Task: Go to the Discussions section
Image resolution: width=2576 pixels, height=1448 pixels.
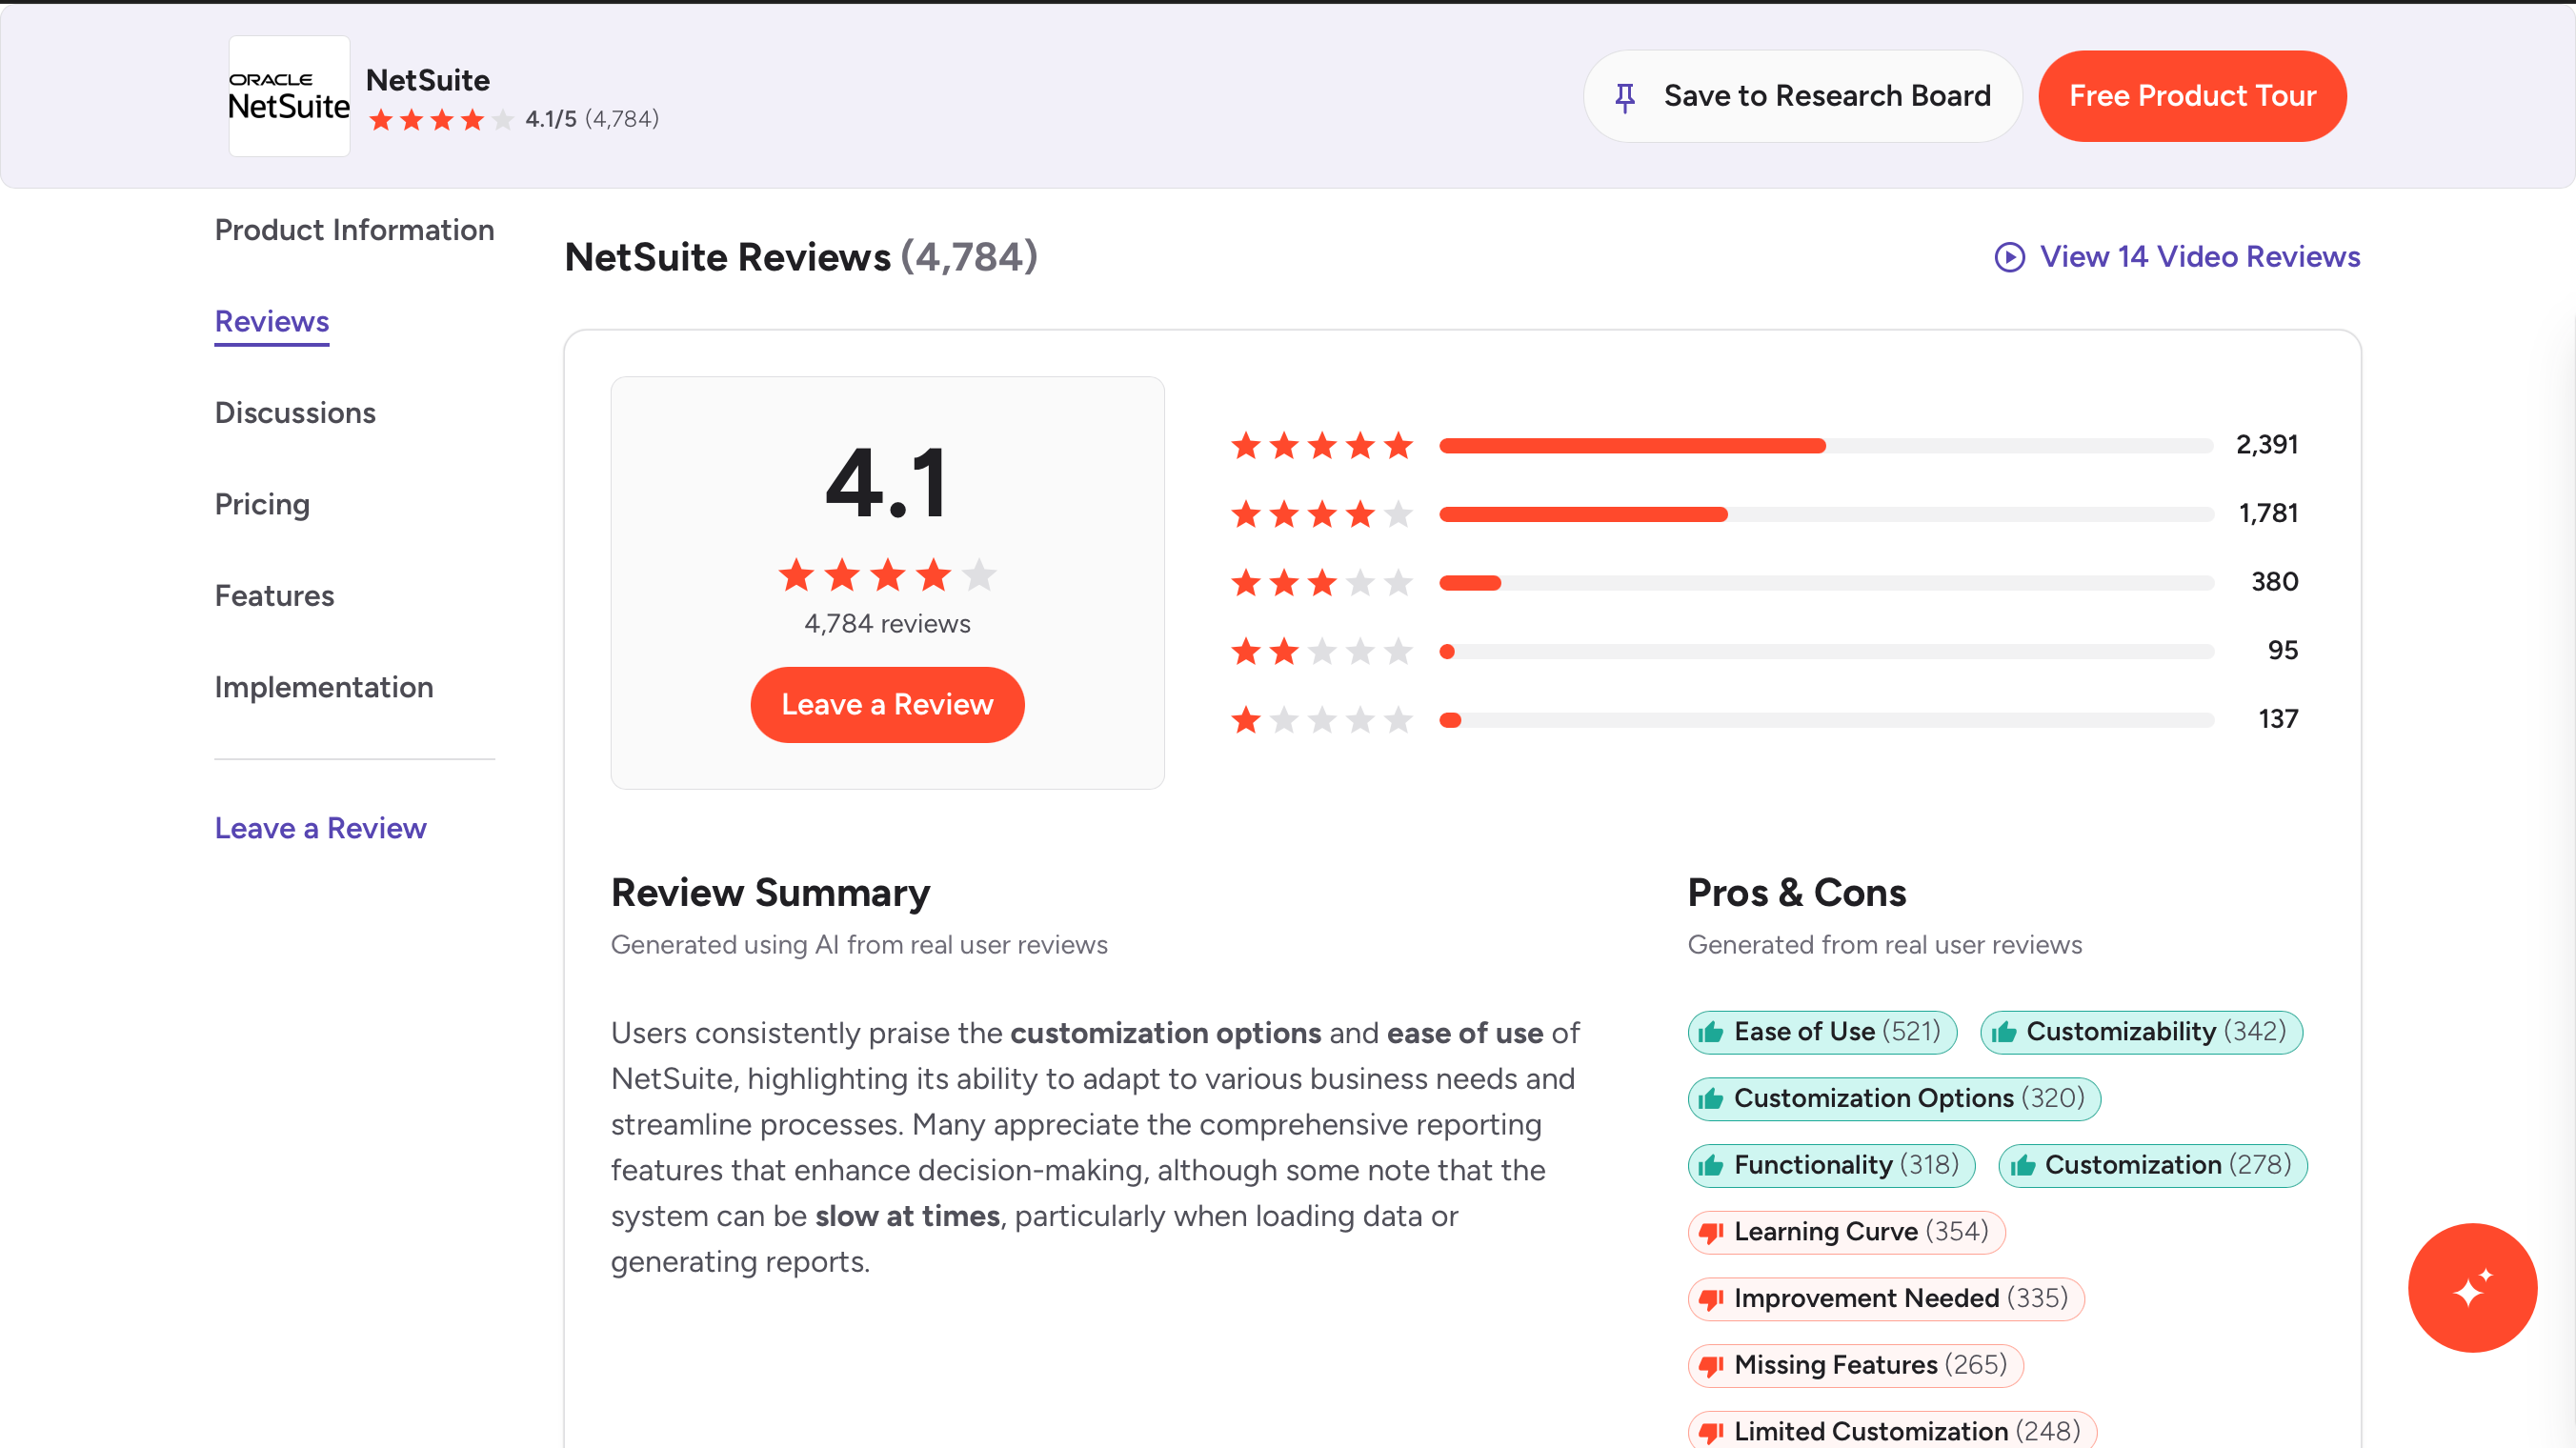Action: (x=295, y=413)
